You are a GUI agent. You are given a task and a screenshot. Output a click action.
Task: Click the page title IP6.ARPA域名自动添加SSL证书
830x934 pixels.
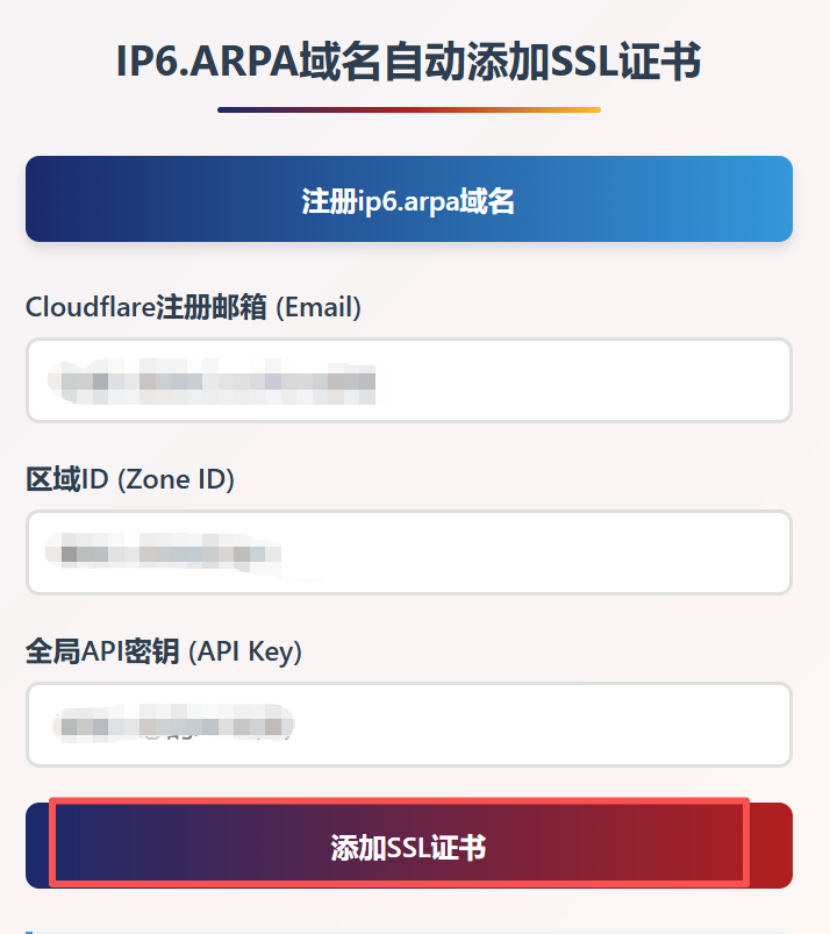coord(415,62)
